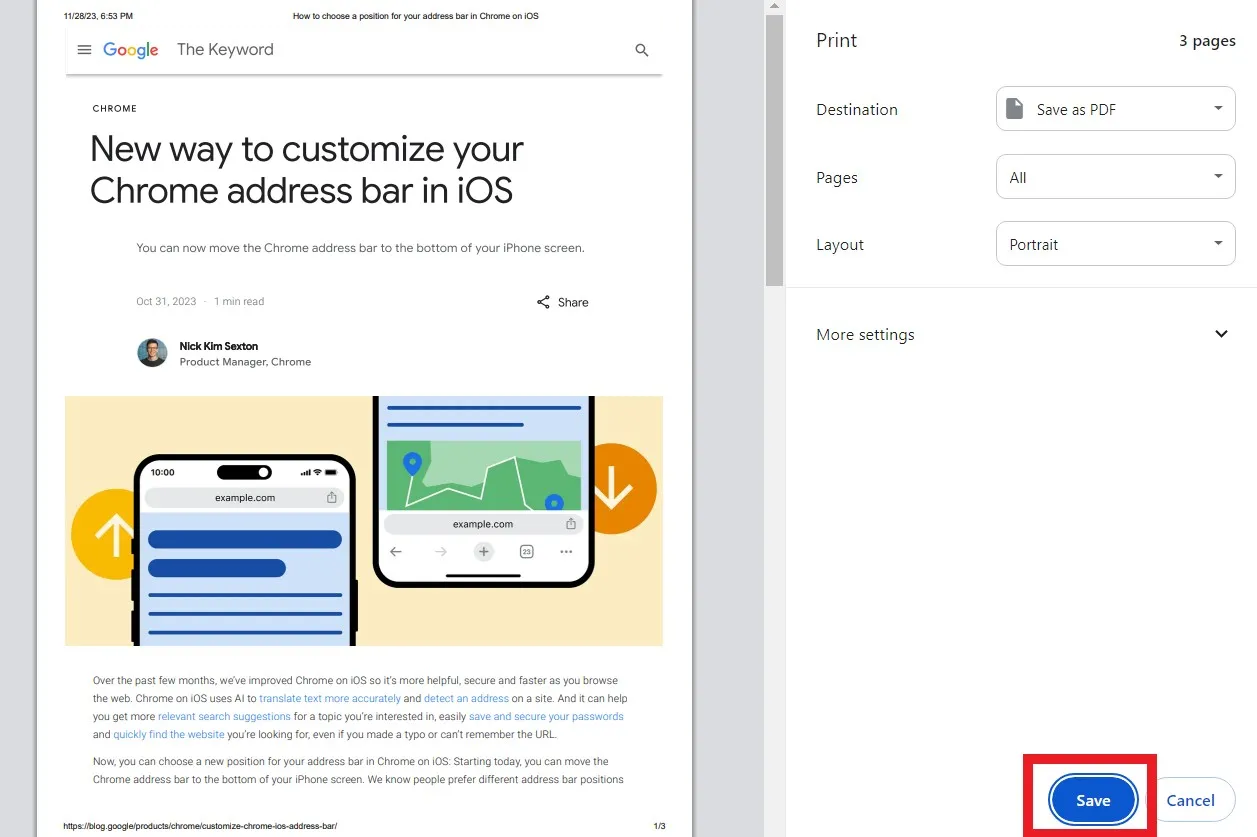This screenshot has width=1257, height=837.
Task: Click the Share icon next to the article date
Action: click(x=543, y=301)
